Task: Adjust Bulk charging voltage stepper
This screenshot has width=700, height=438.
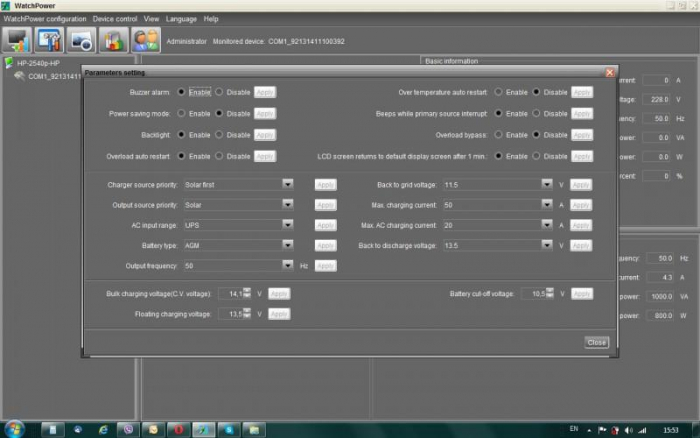Action: tap(247, 293)
